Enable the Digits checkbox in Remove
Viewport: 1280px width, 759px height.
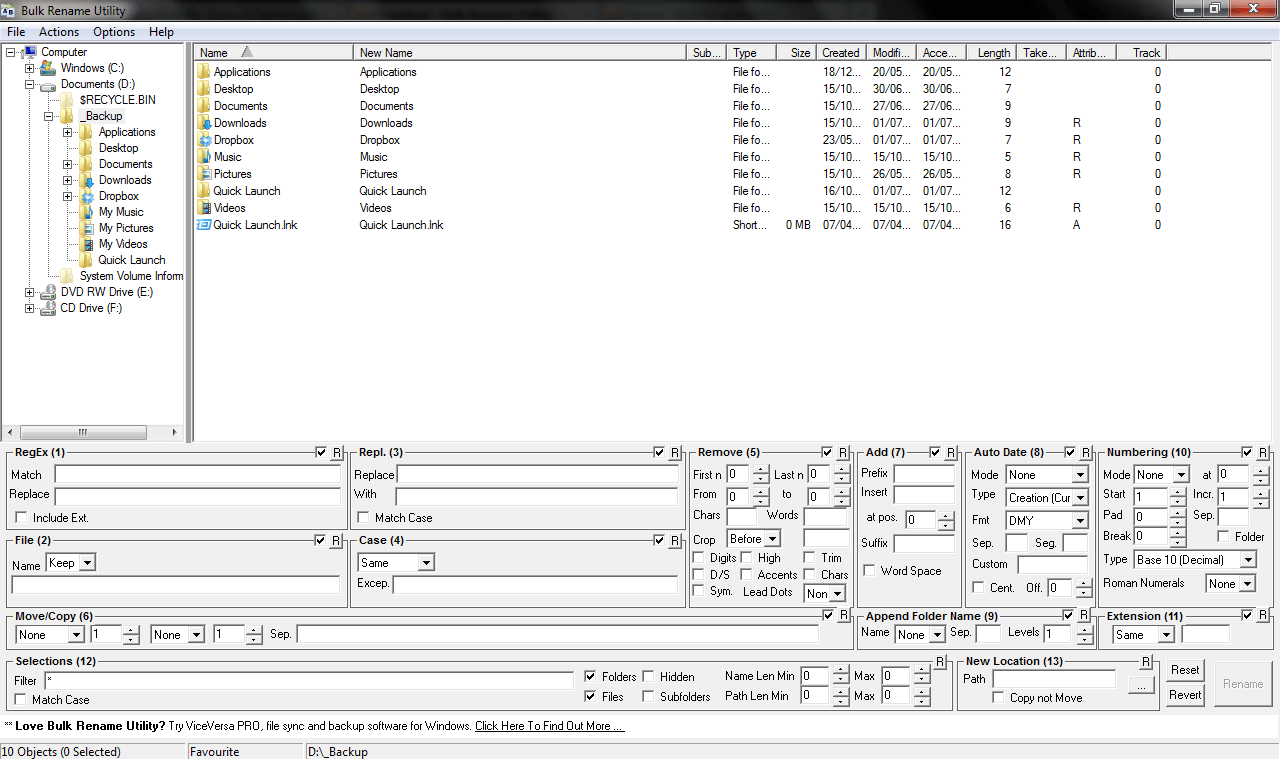click(699, 558)
